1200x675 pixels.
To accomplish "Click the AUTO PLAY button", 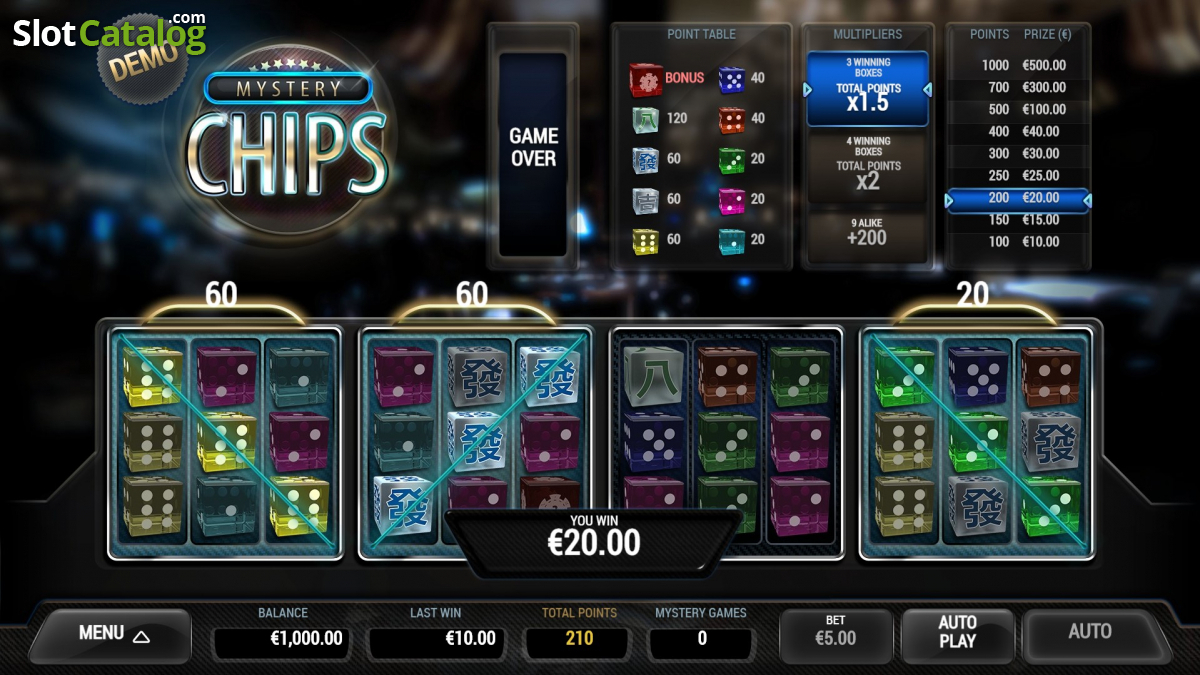I will (957, 632).
